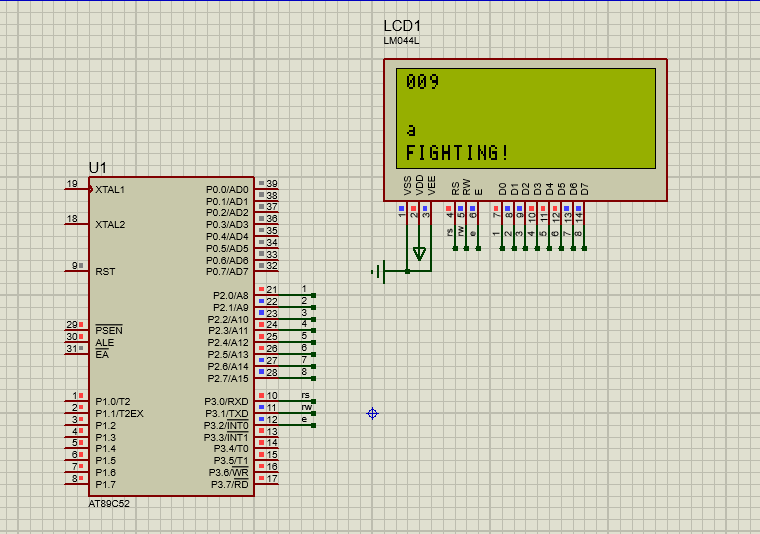760x534 pixels.
Task: Click the rs net label on P3.0 wire
Action: pyautogui.click(x=305, y=395)
